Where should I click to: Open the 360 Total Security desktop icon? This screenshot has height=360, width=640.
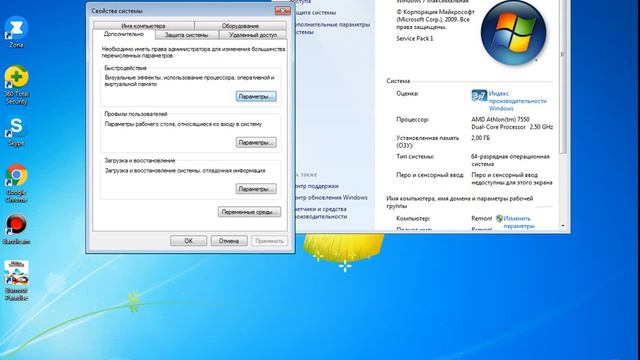coord(16,85)
